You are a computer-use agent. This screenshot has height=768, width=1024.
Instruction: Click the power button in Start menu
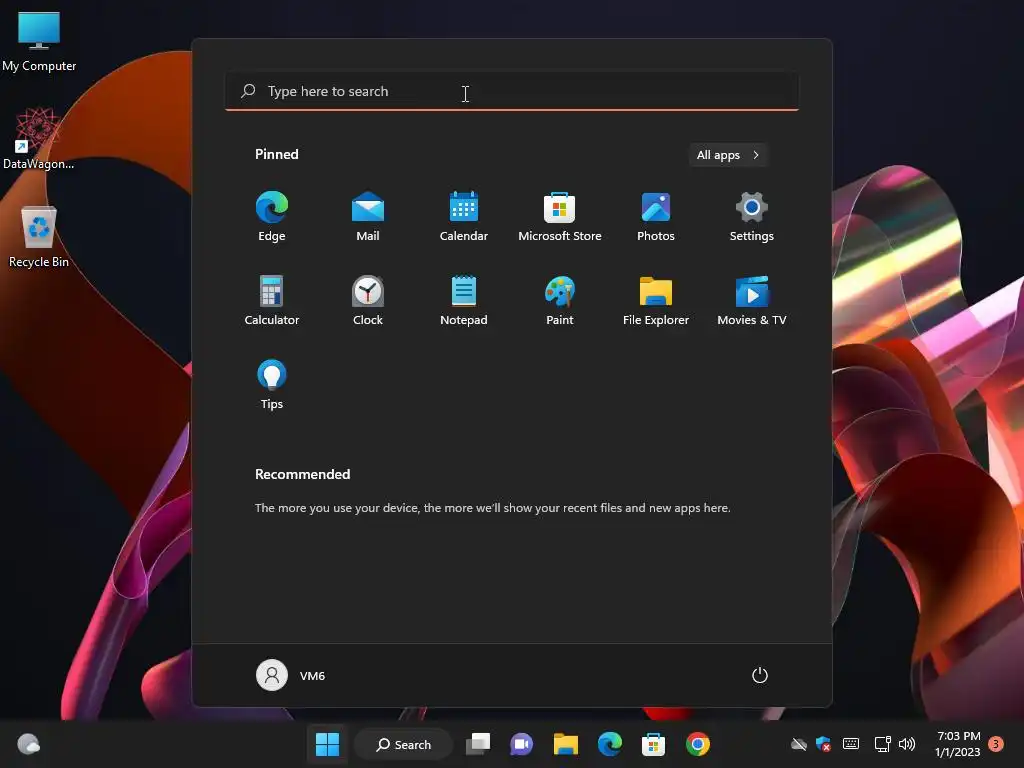760,675
